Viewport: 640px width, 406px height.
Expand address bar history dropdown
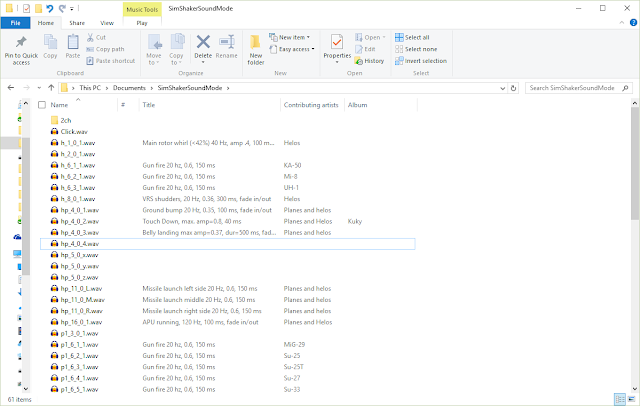tap(502, 88)
